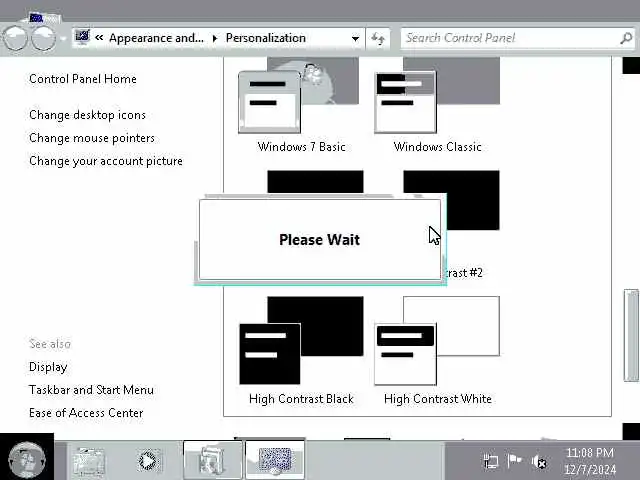The image size is (640, 480).
Task: Open Action Center flag tray icon
Action: click(x=514, y=461)
